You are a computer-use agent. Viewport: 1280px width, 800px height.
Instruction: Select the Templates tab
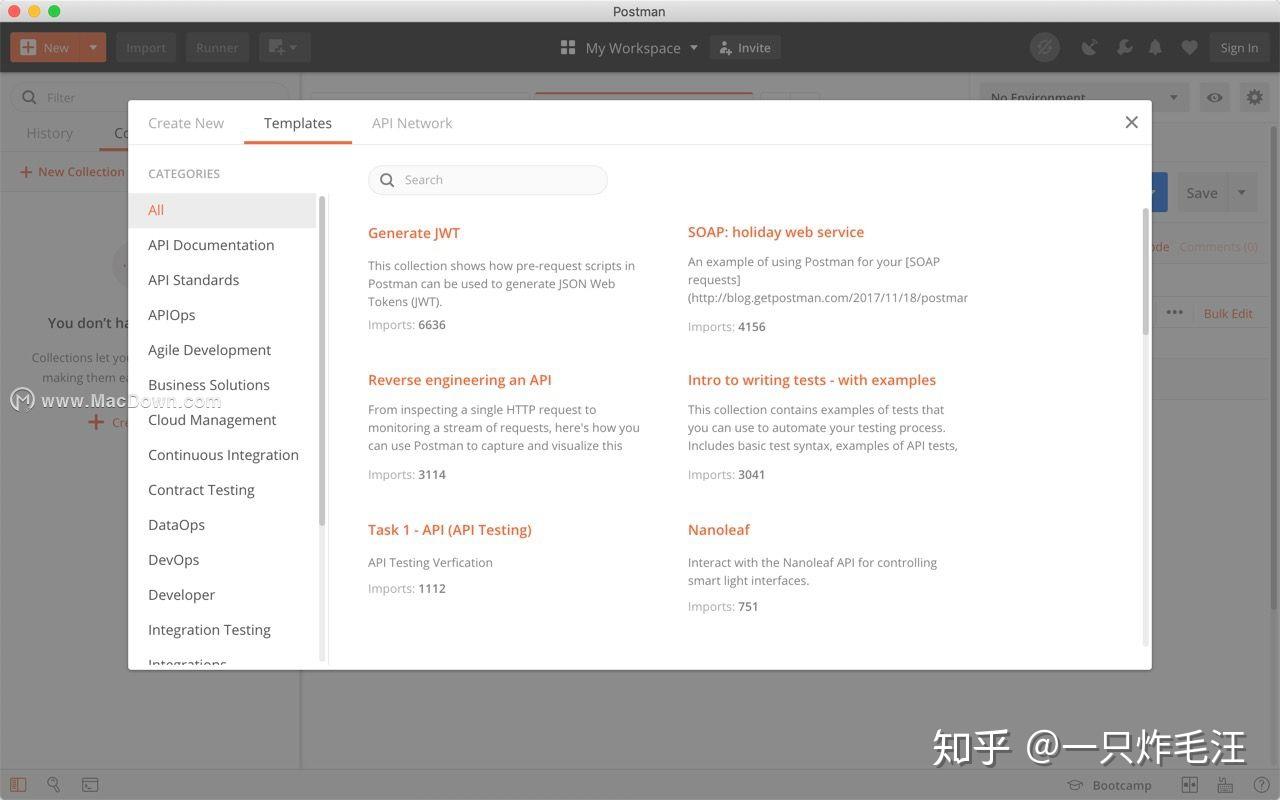pyautogui.click(x=298, y=123)
